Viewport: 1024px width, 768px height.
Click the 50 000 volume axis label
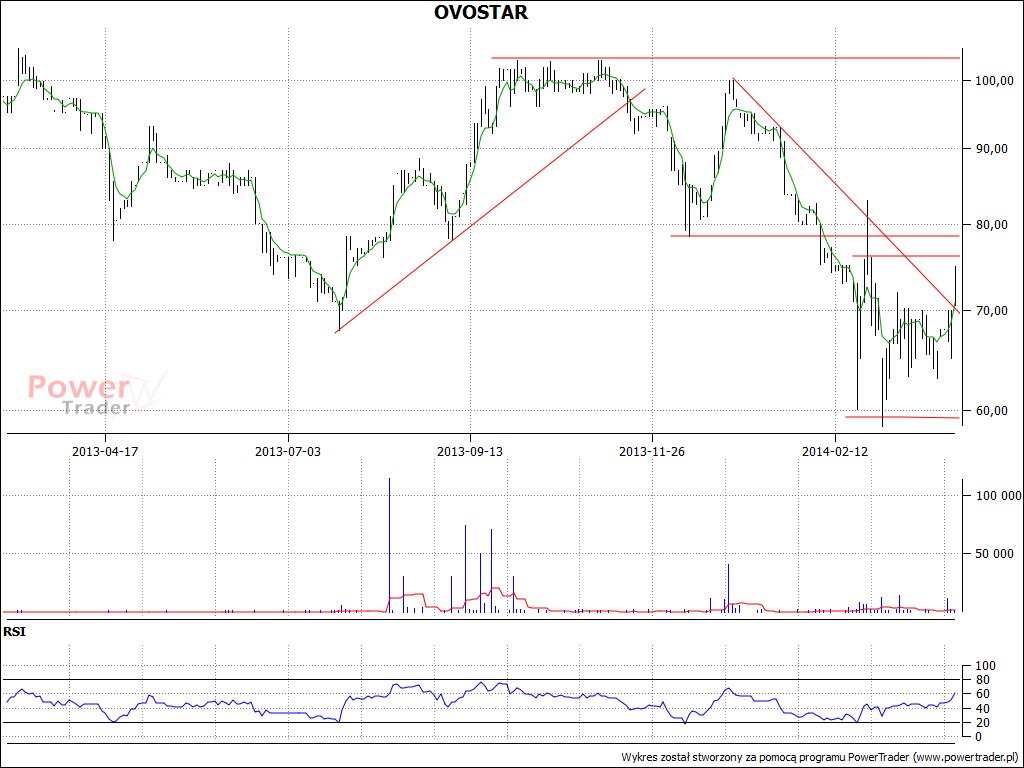[x=994, y=554]
